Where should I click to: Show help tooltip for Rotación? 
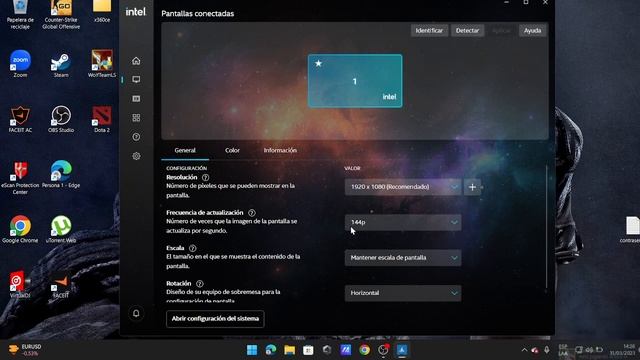pyautogui.click(x=200, y=284)
